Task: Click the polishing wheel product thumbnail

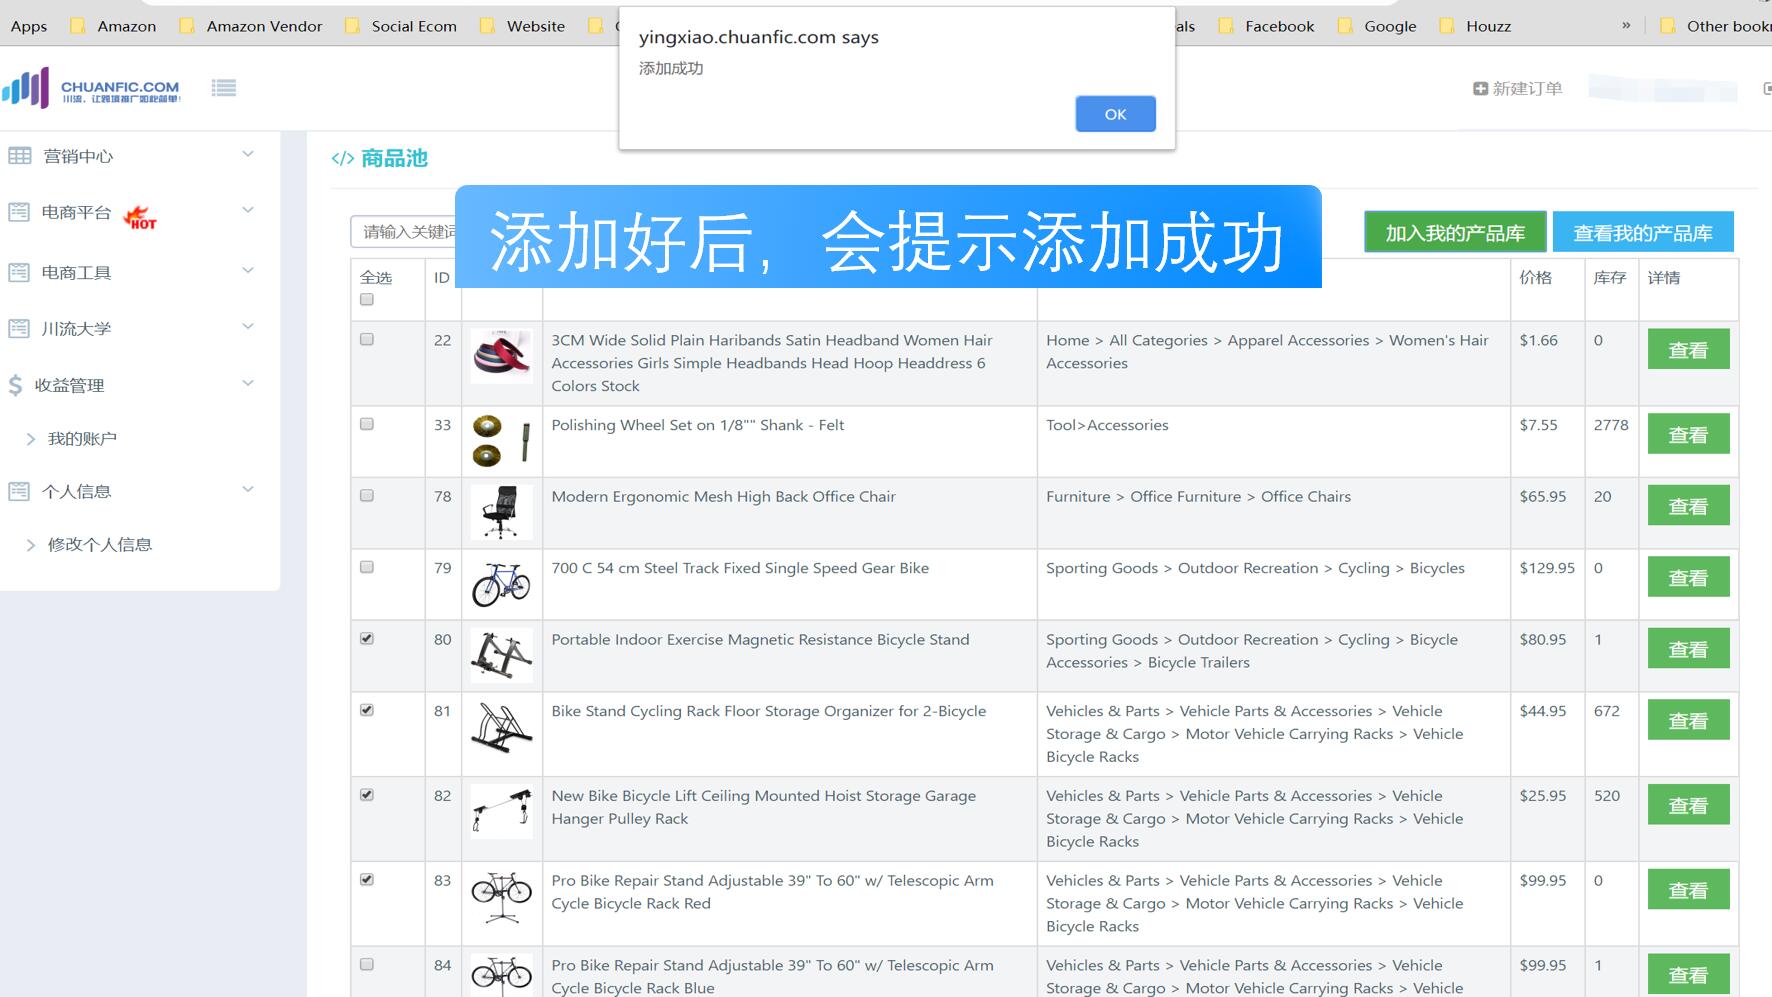Action: click(501, 441)
